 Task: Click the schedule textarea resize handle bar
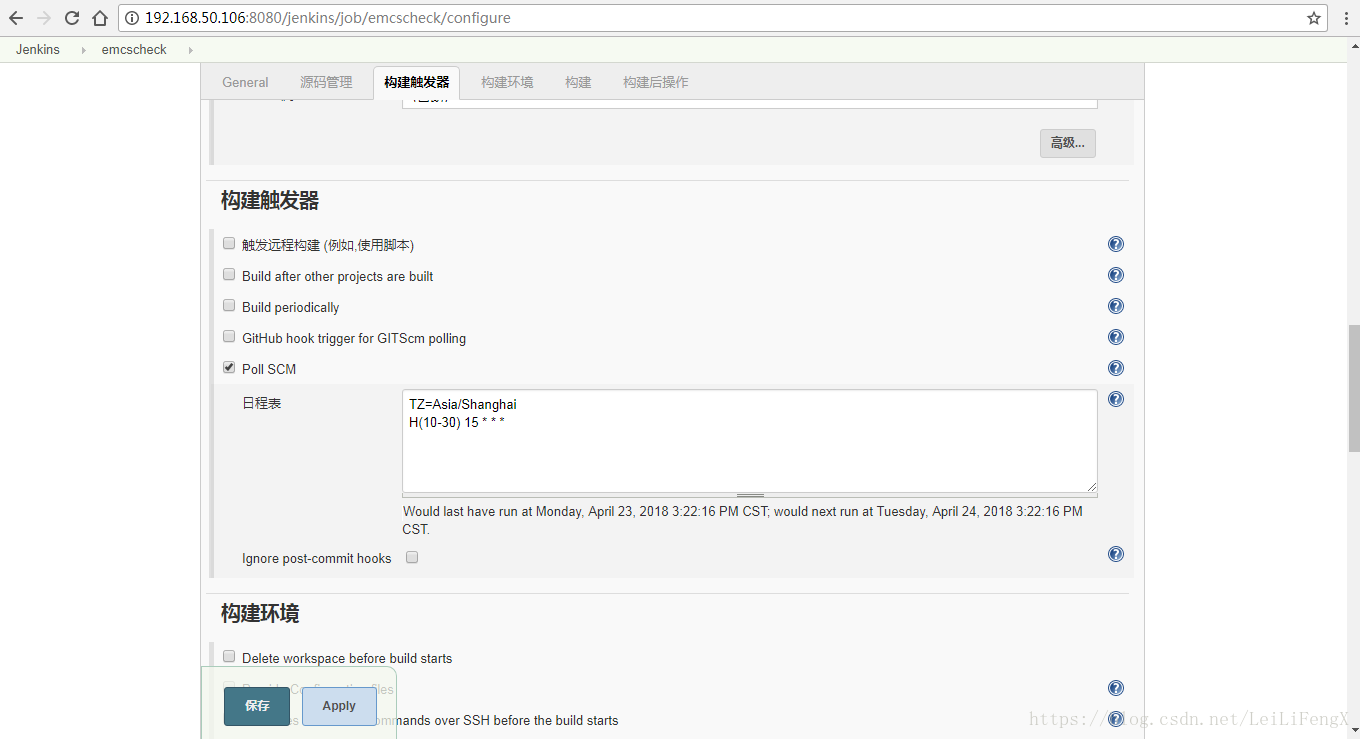pyautogui.click(x=750, y=495)
